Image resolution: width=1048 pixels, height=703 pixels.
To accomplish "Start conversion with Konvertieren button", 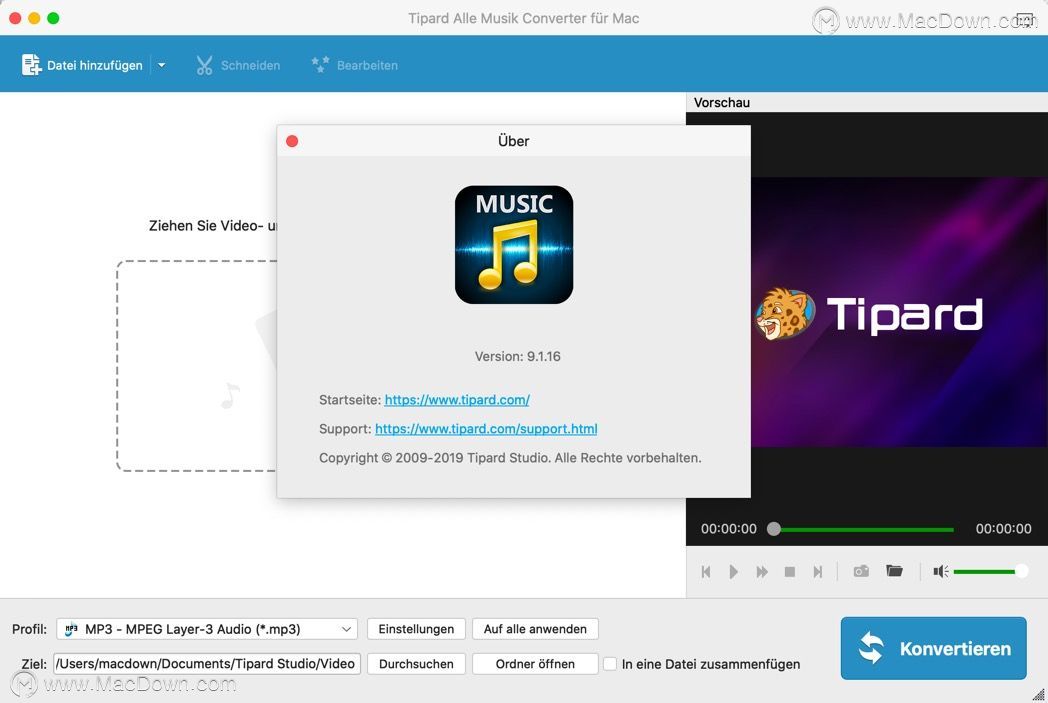I will 933,648.
